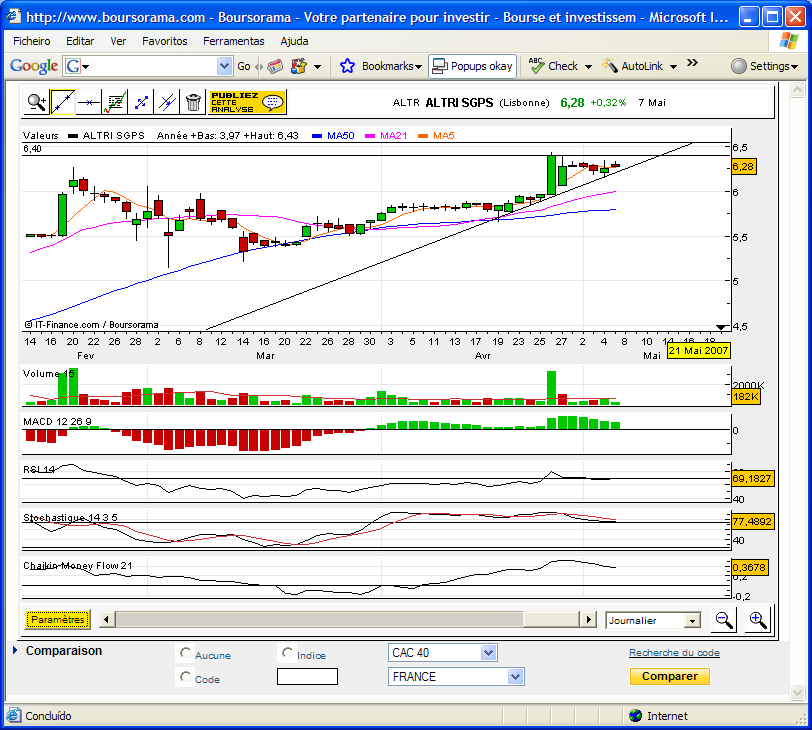Open the Ver menu

tap(118, 41)
